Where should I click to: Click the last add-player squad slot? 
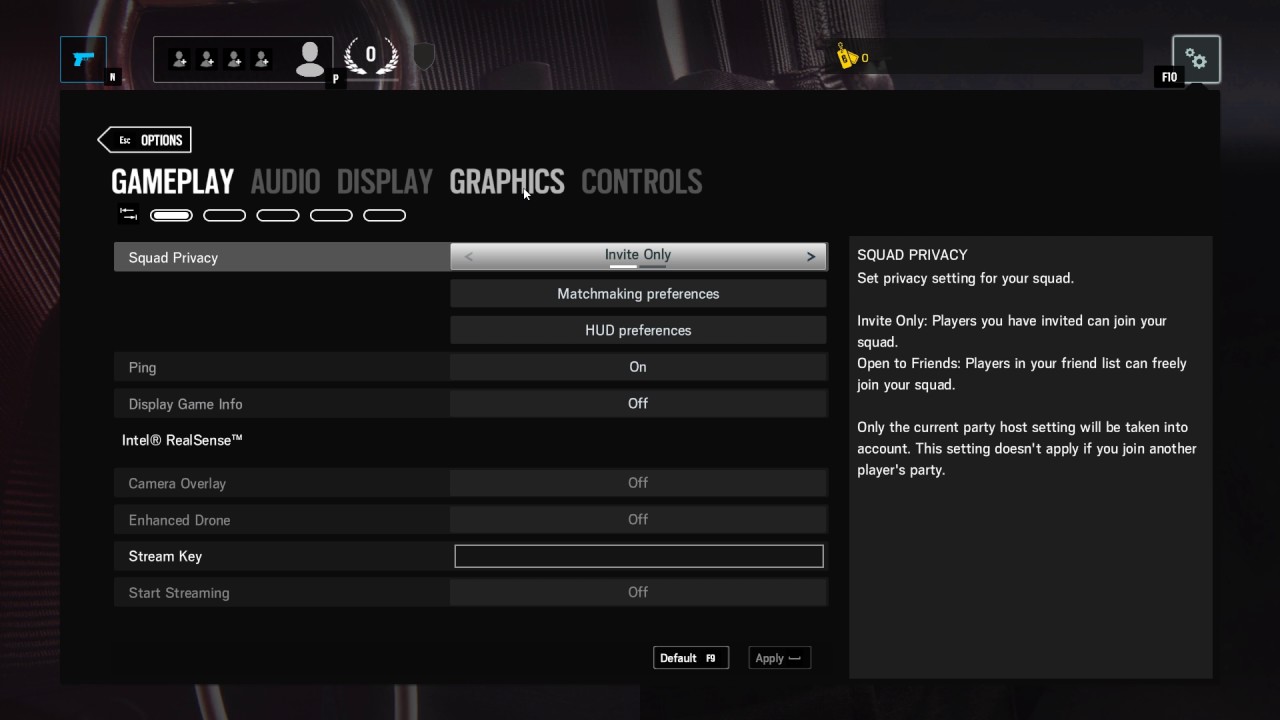point(262,60)
